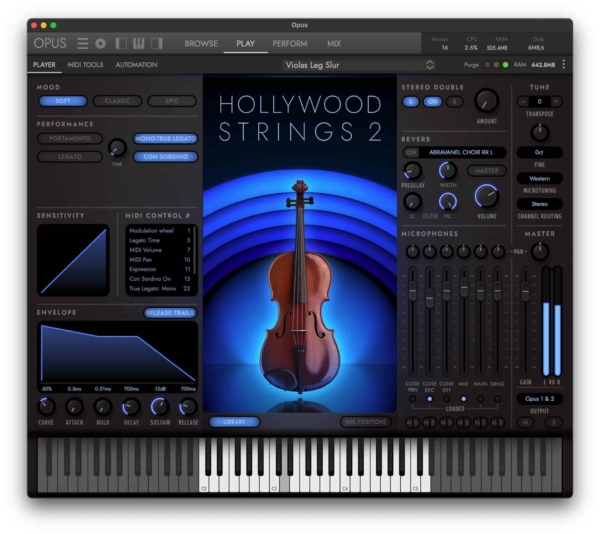The image size is (600, 534).
Task: Open the three-dot instrument options menu
Action: tap(564, 65)
